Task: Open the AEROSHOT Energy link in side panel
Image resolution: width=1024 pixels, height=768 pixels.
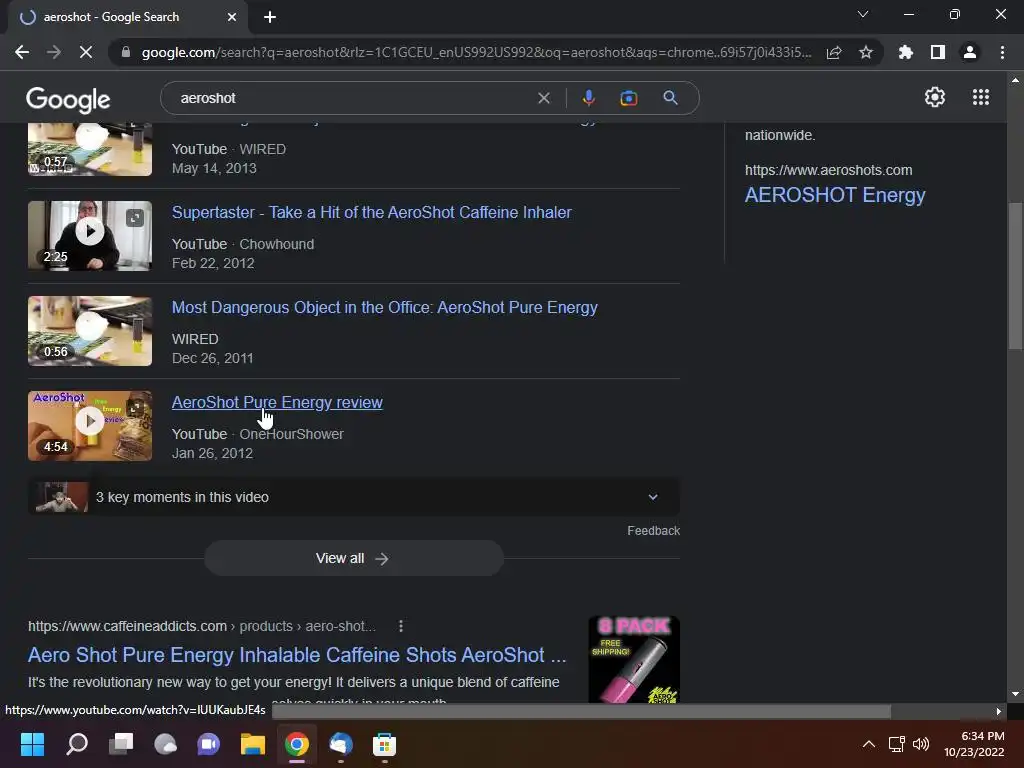Action: click(x=835, y=195)
